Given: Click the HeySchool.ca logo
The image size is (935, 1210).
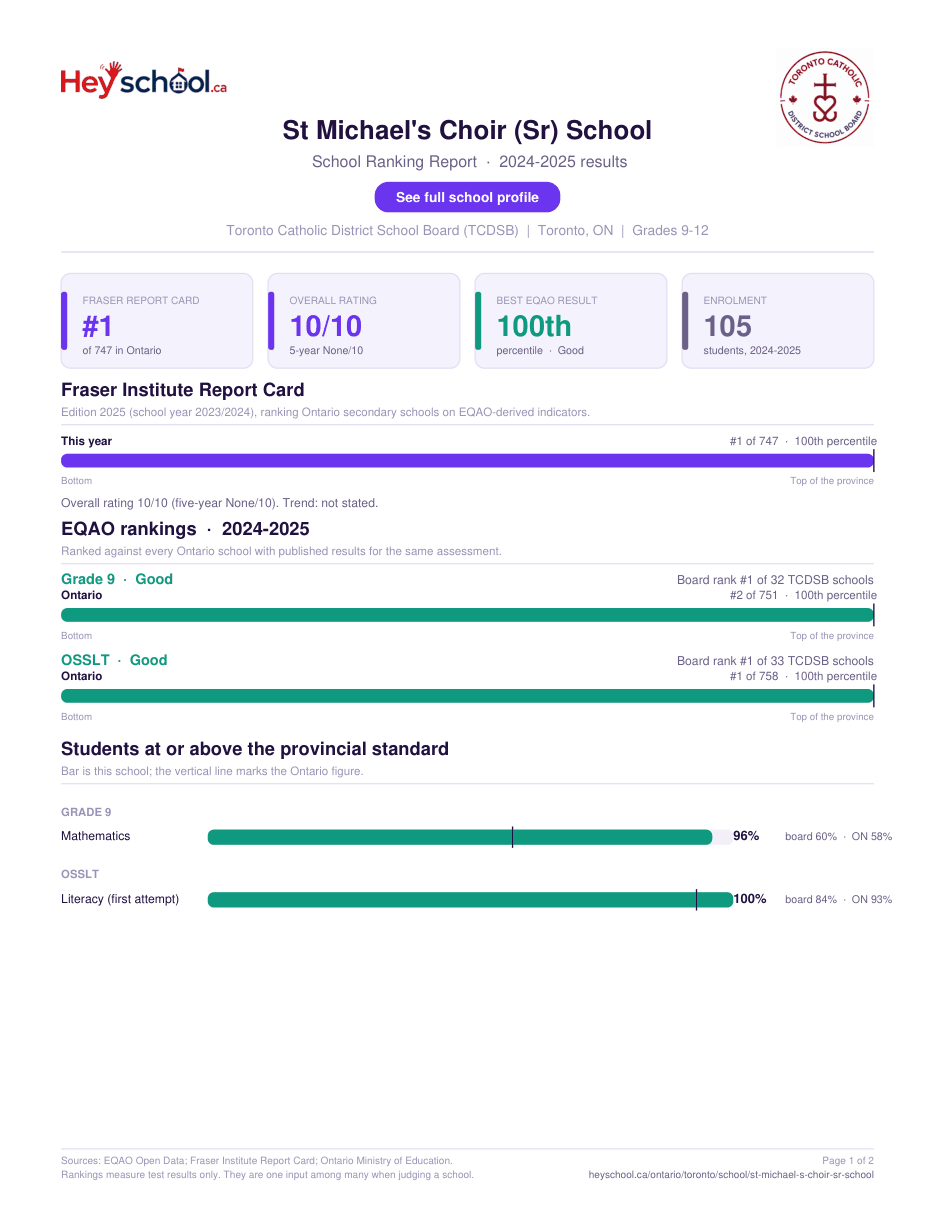Looking at the screenshot, I should click(144, 80).
